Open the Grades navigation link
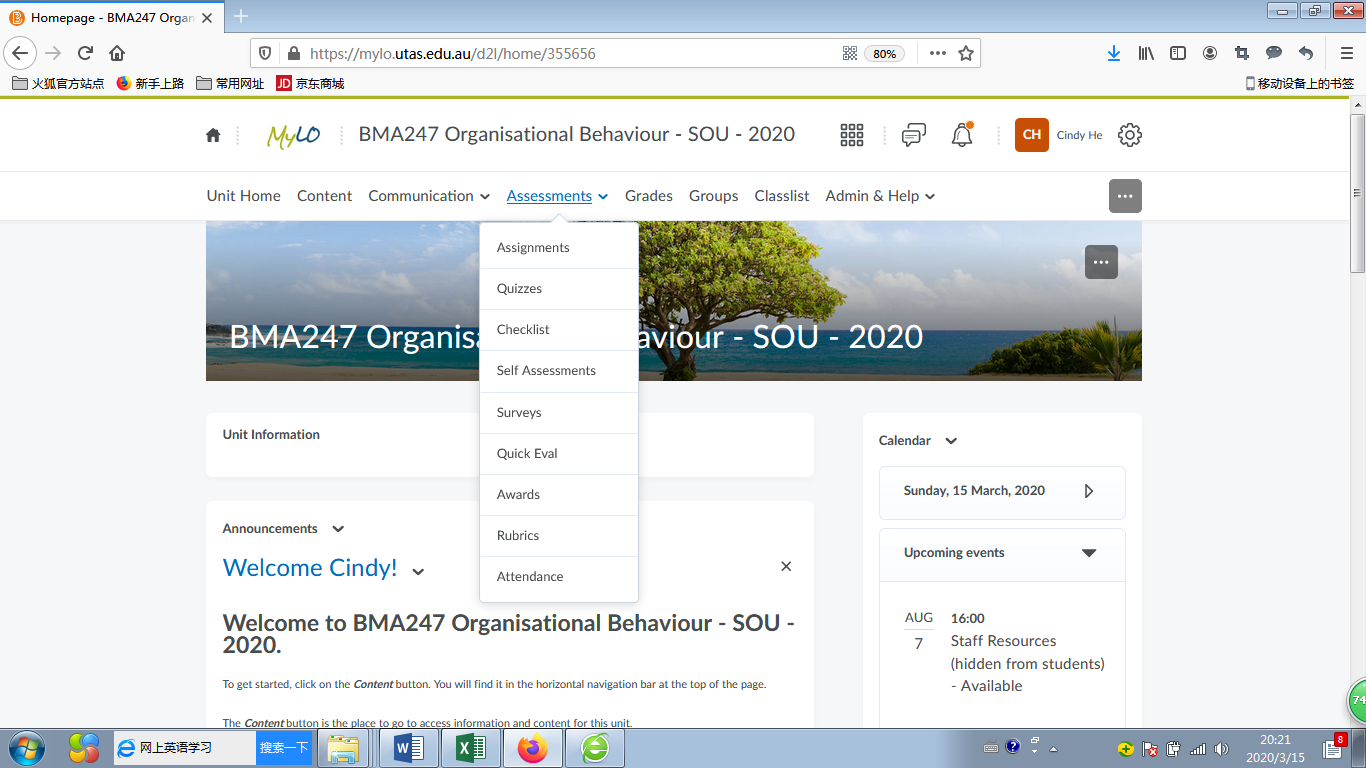 649,196
